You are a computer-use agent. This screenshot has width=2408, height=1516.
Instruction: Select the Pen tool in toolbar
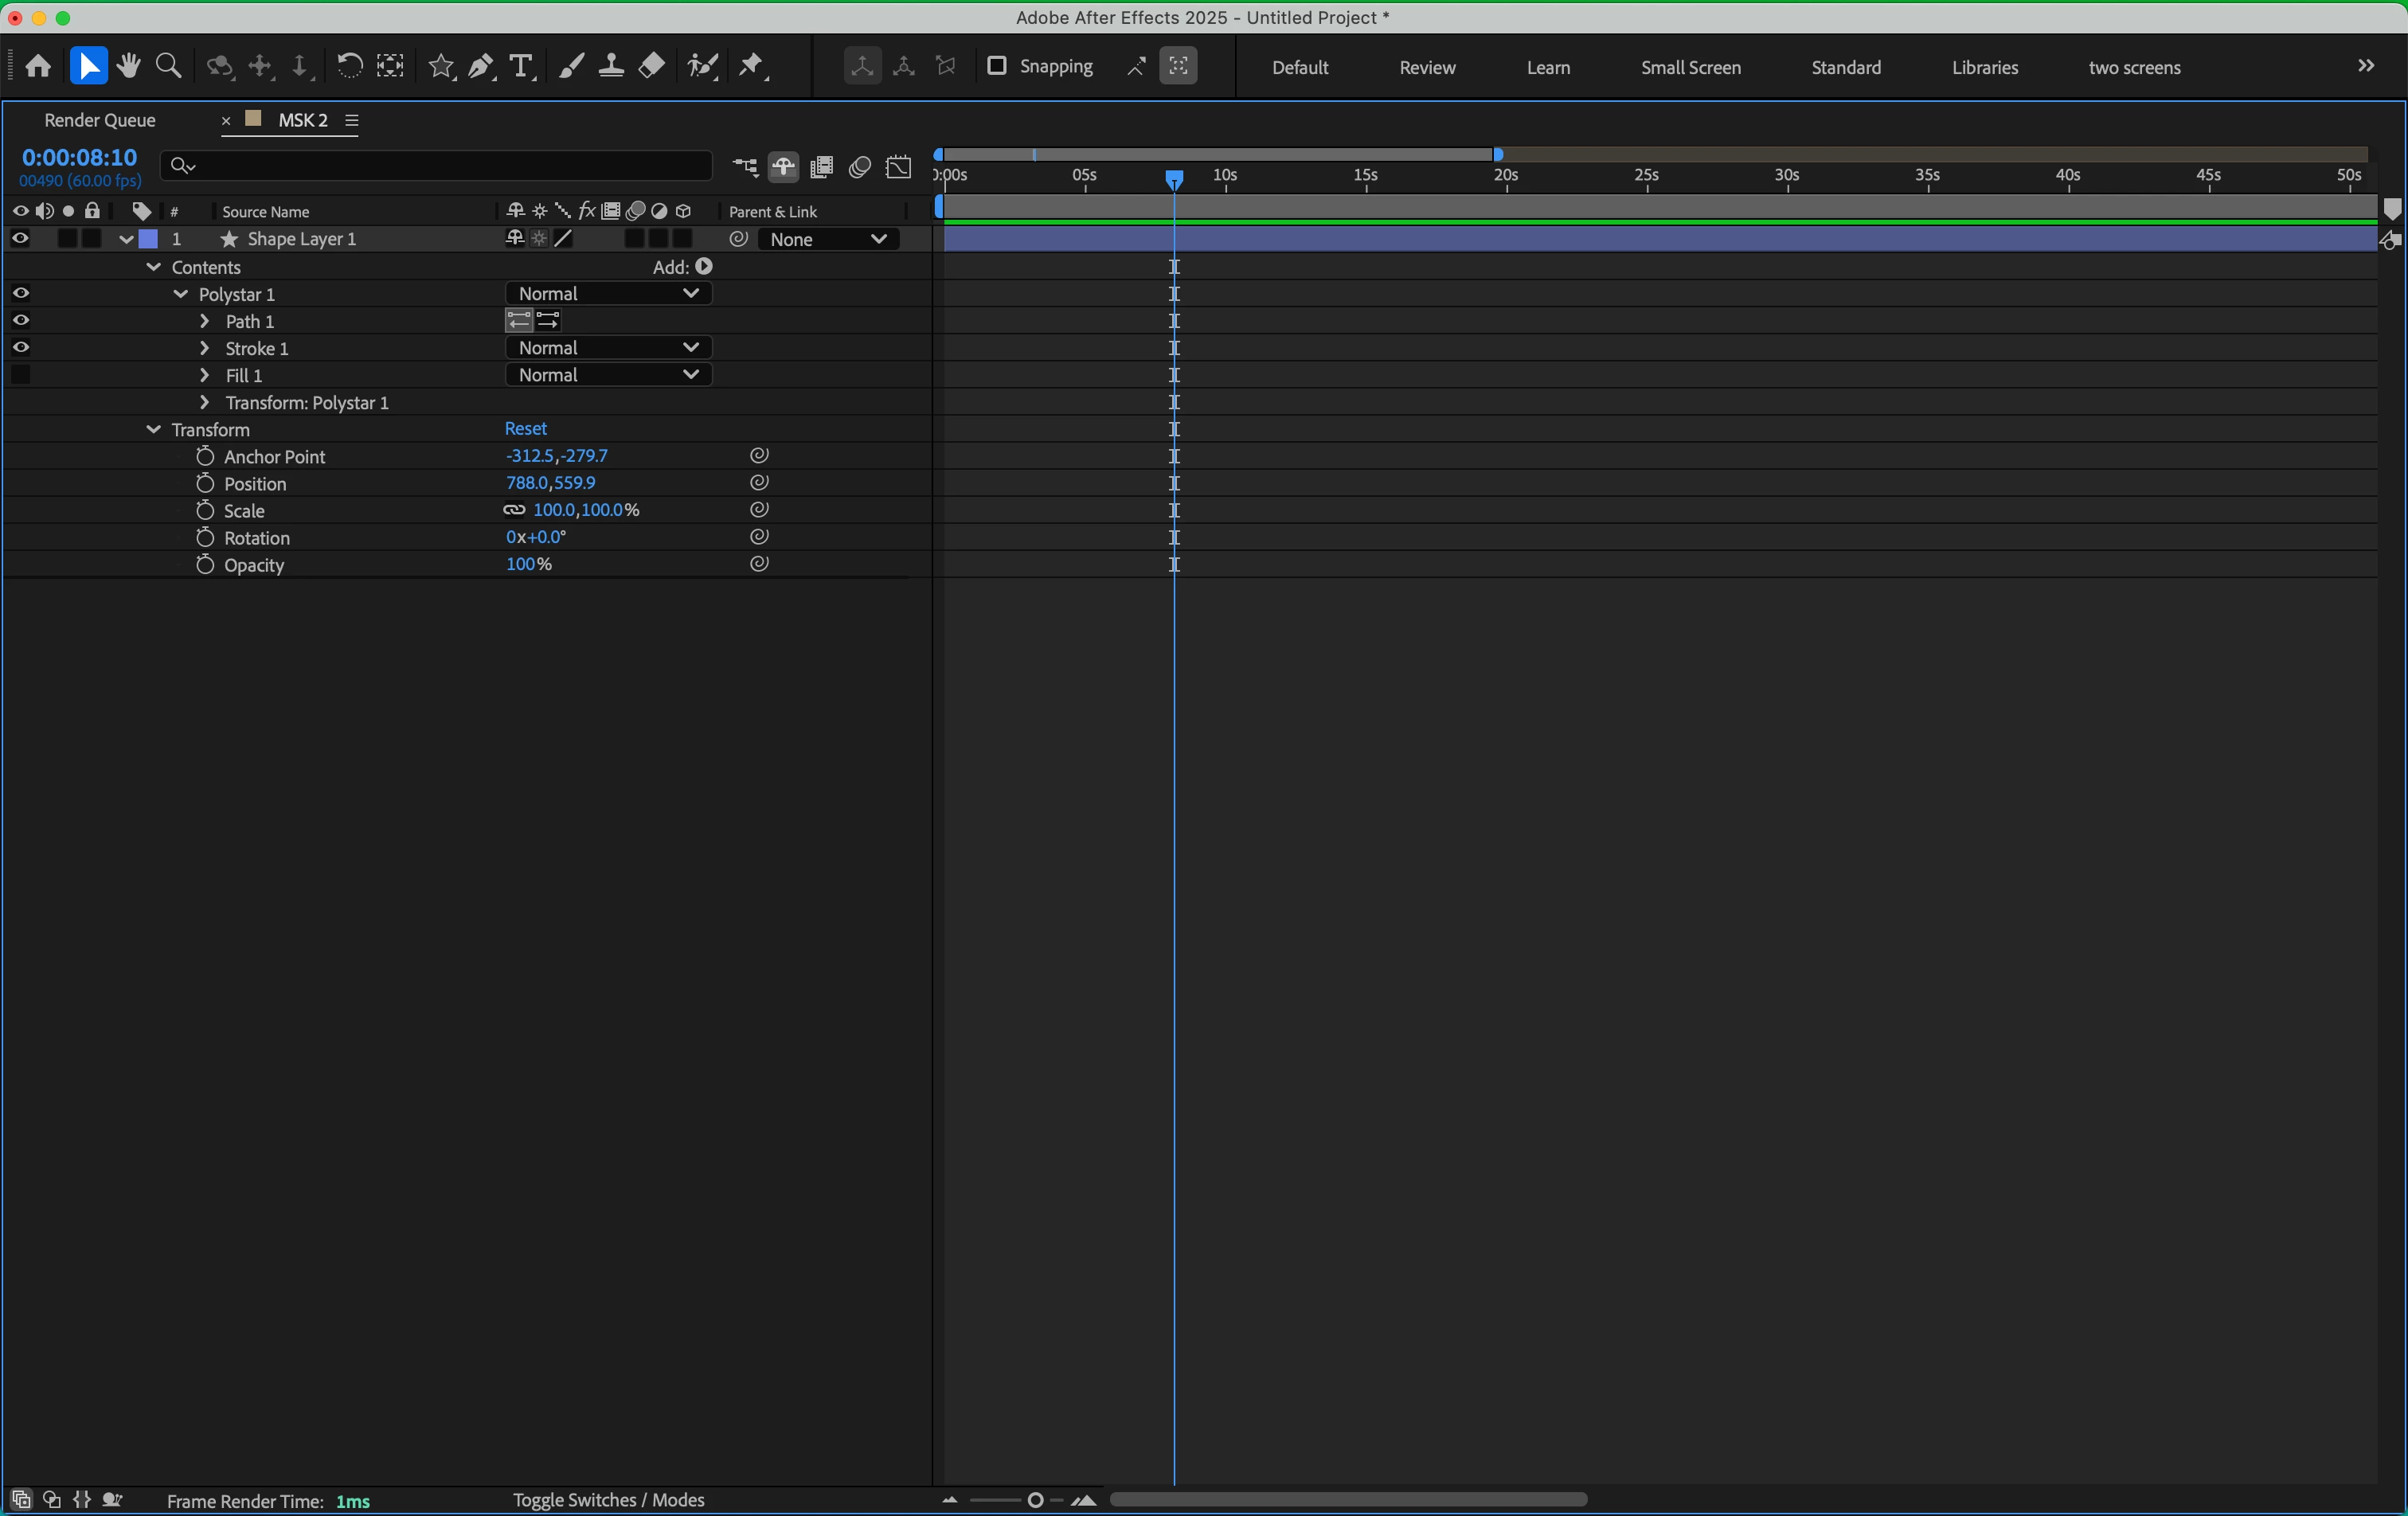tap(481, 67)
